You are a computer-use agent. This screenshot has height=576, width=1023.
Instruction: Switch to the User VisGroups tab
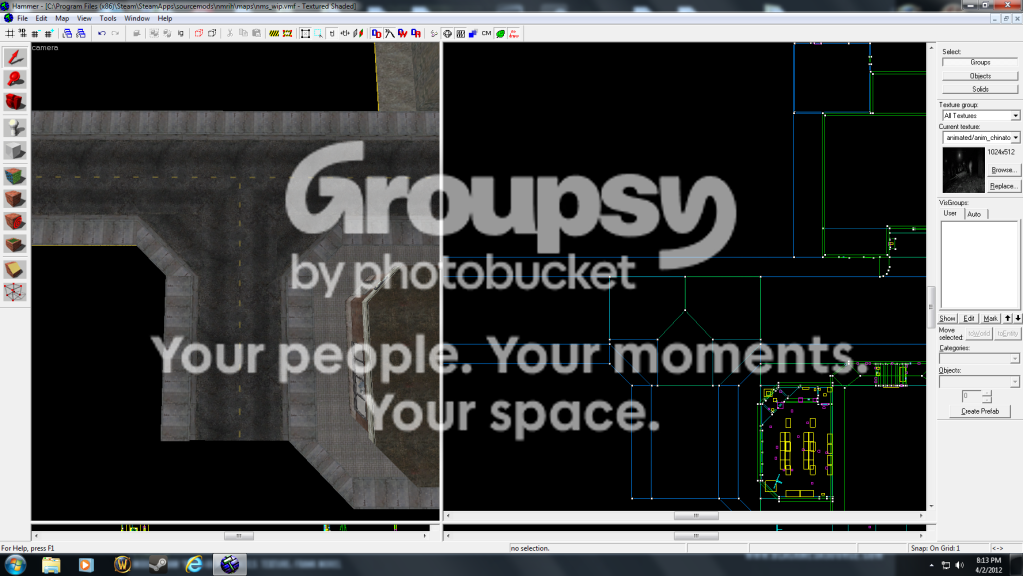point(950,213)
